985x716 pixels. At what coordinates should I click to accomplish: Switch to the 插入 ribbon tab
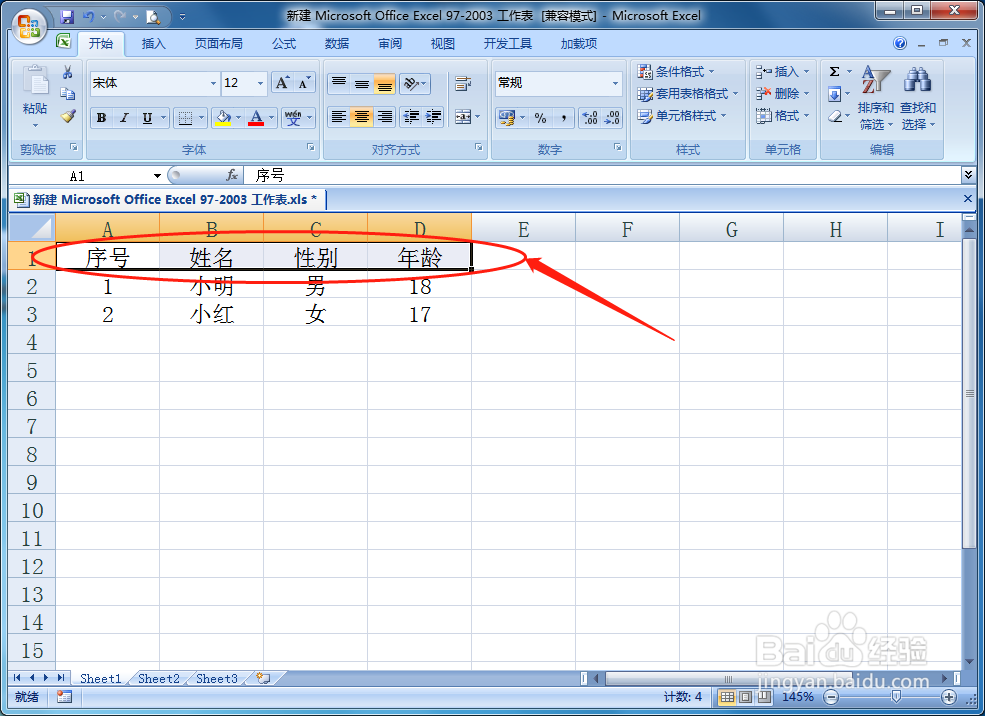(155, 43)
